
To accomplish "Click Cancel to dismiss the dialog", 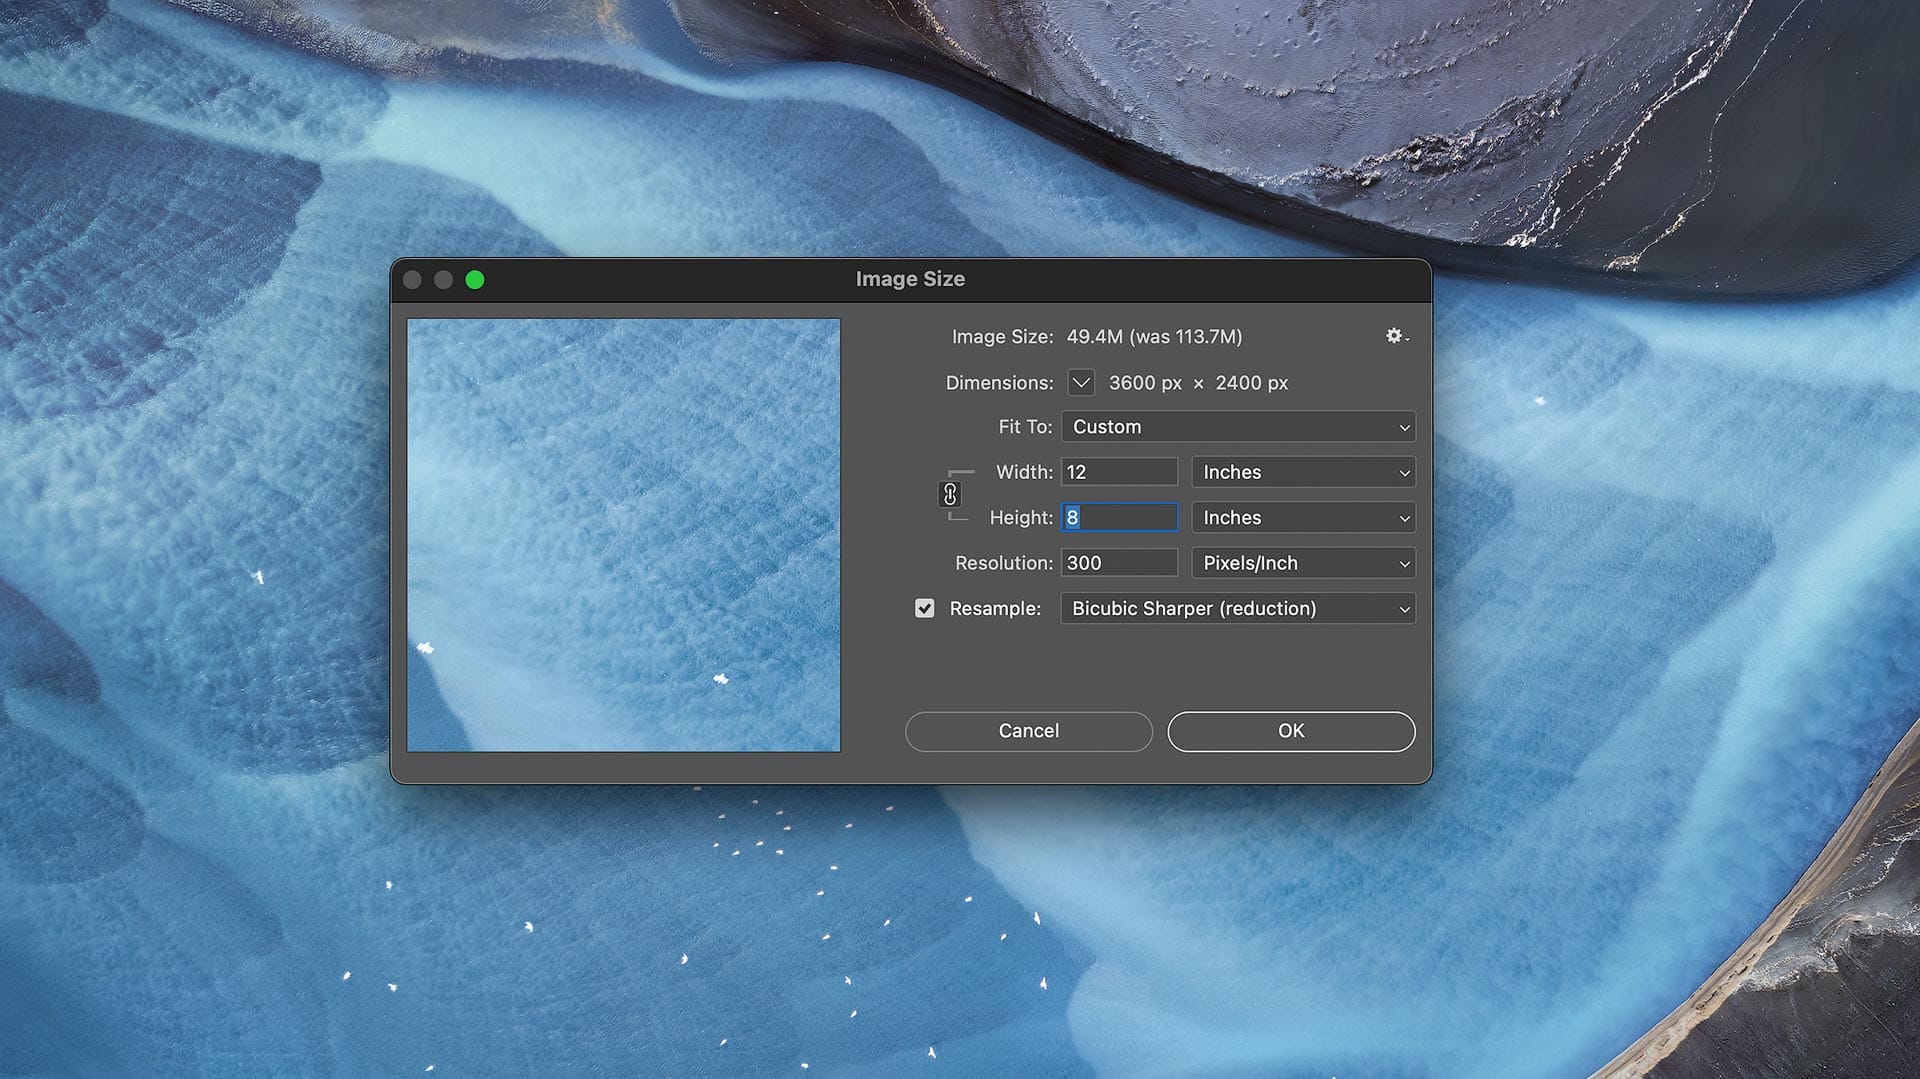I will (x=1028, y=731).
